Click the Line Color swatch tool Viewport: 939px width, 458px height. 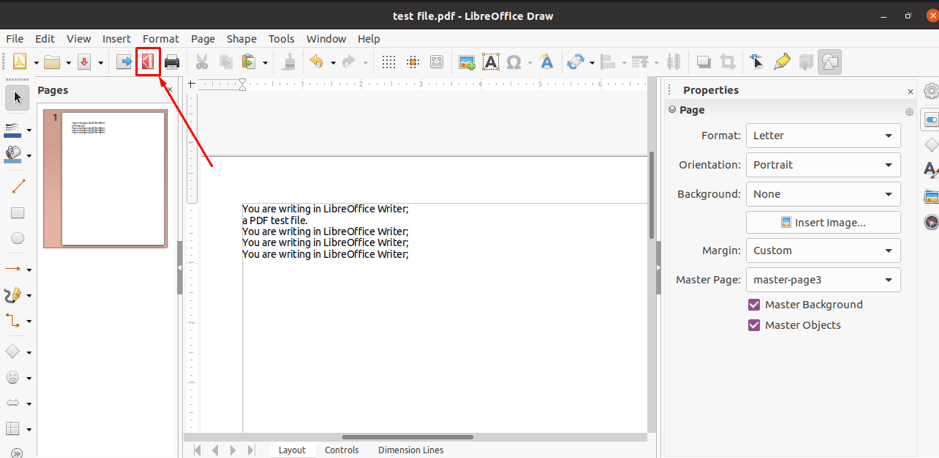coord(13,130)
